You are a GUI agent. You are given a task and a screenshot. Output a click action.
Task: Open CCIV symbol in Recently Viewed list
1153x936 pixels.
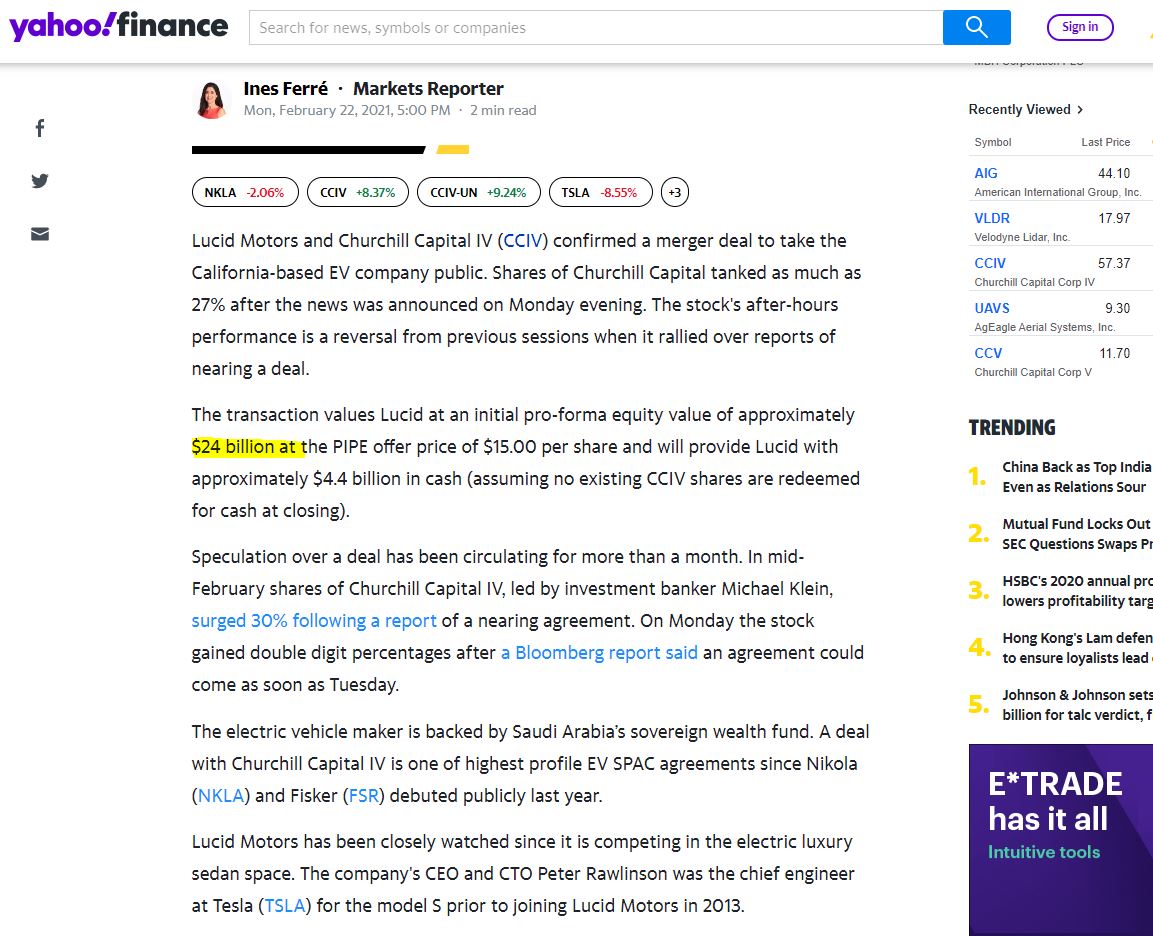pos(990,262)
